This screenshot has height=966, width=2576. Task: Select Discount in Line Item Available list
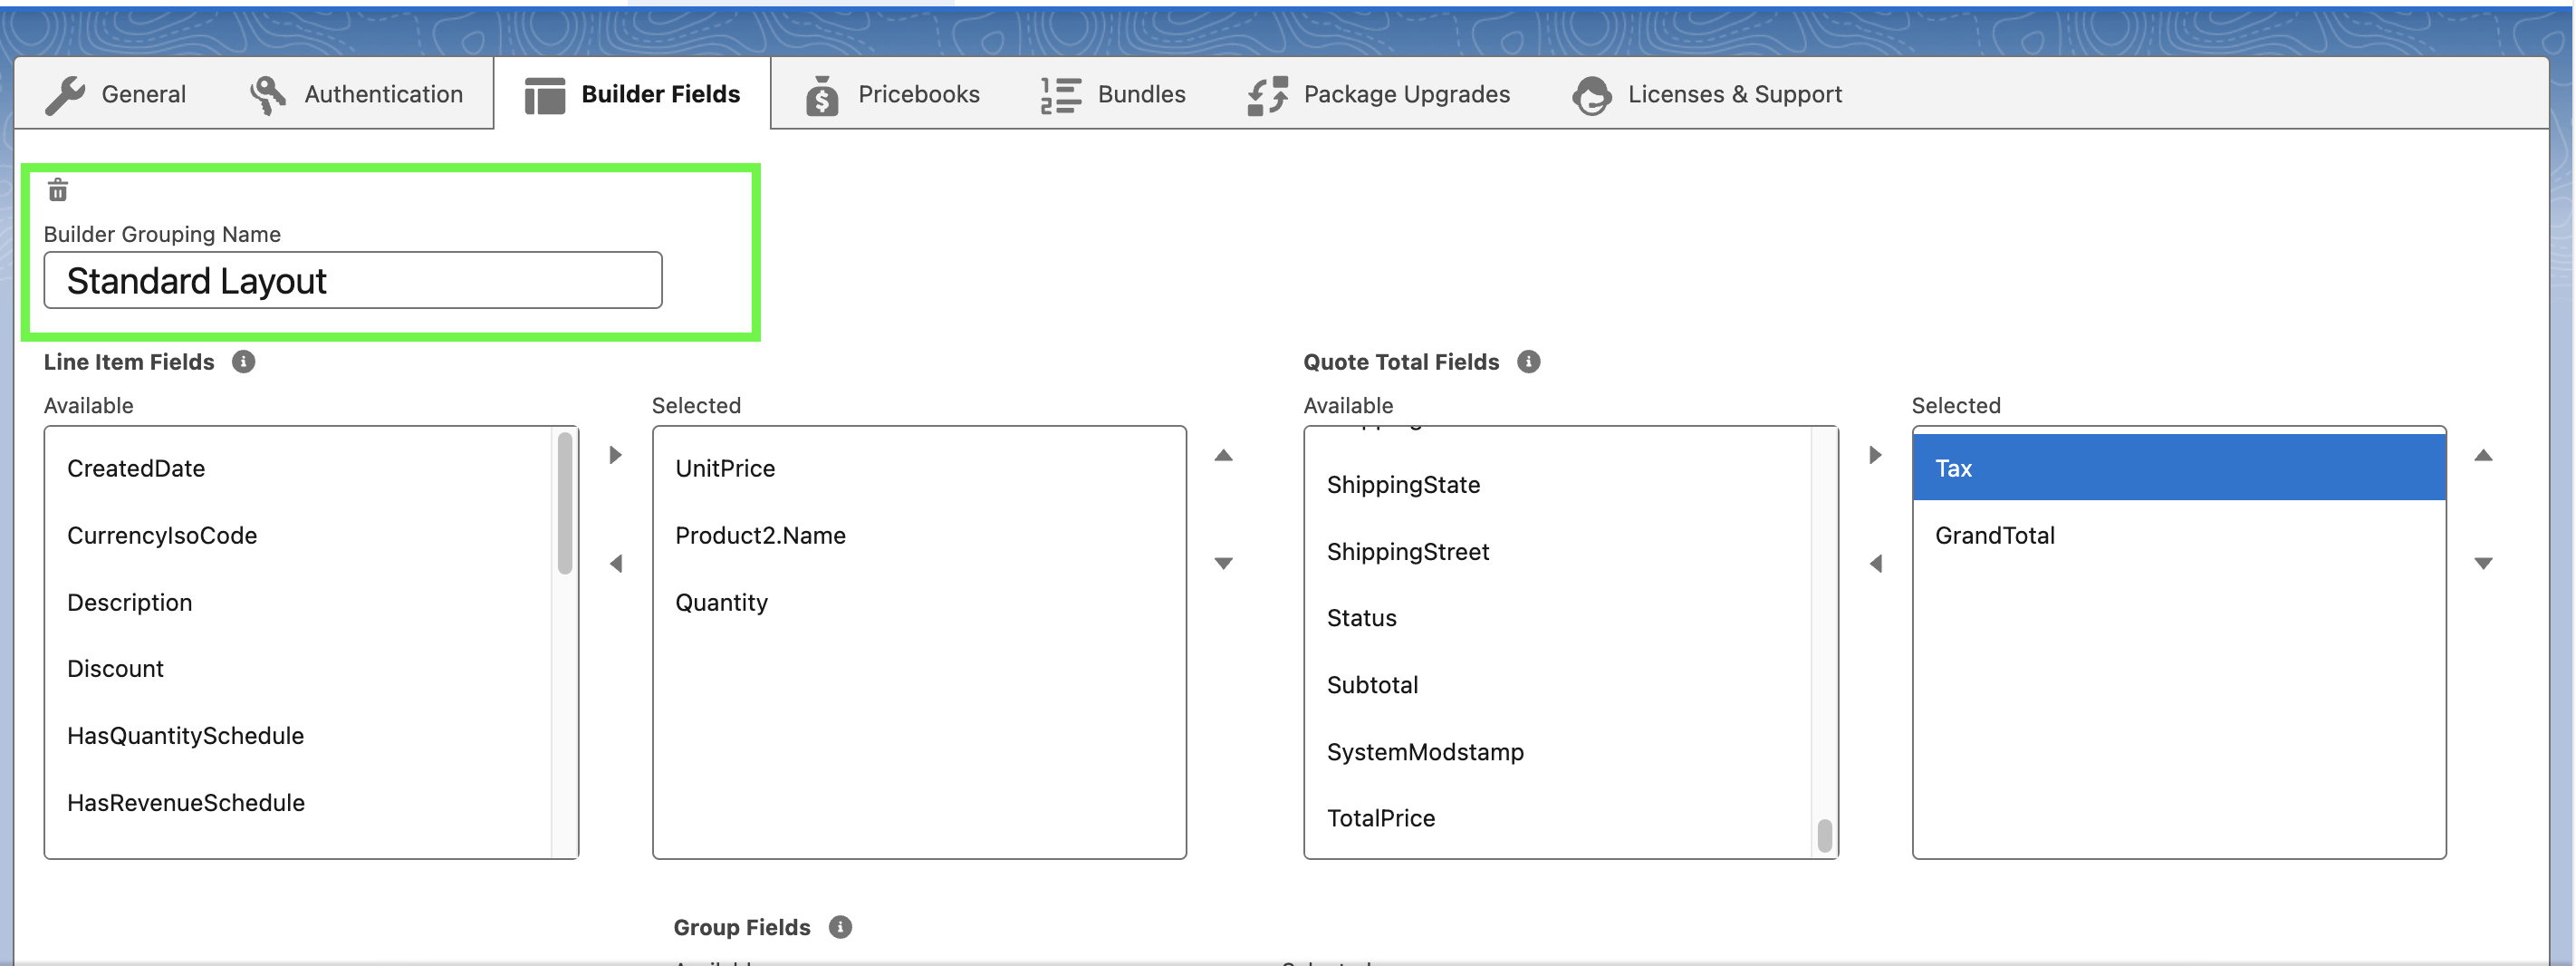pyautogui.click(x=115, y=668)
